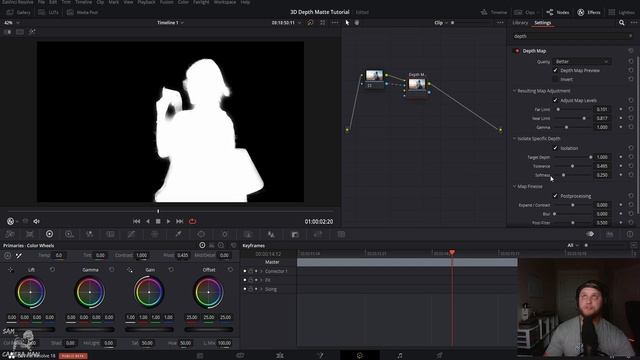Image resolution: width=640 pixels, height=360 pixels.
Task: Click the Contrast value field
Action: [142, 255]
